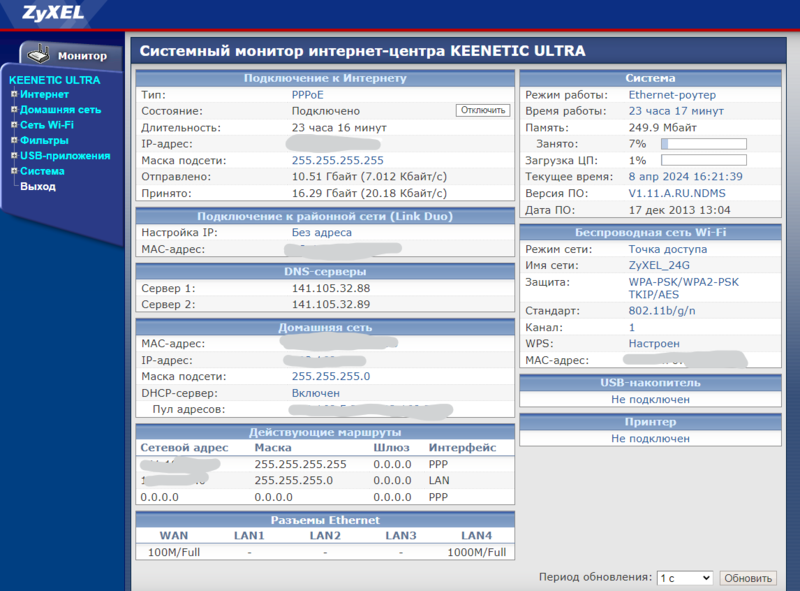Click the Дата ПО value 17 дек 2013
The height and width of the screenshot is (591, 800).
tap(679, 210)
